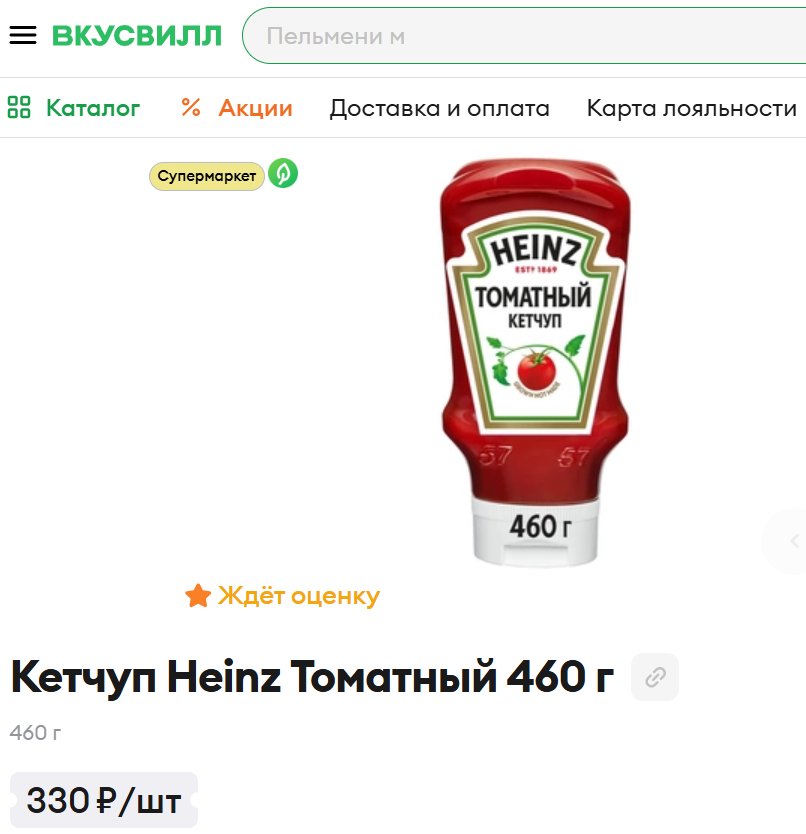Click the 330 ₽/шт price tag
The height and width of the screenshot is (834, 806).
point(104,800)
